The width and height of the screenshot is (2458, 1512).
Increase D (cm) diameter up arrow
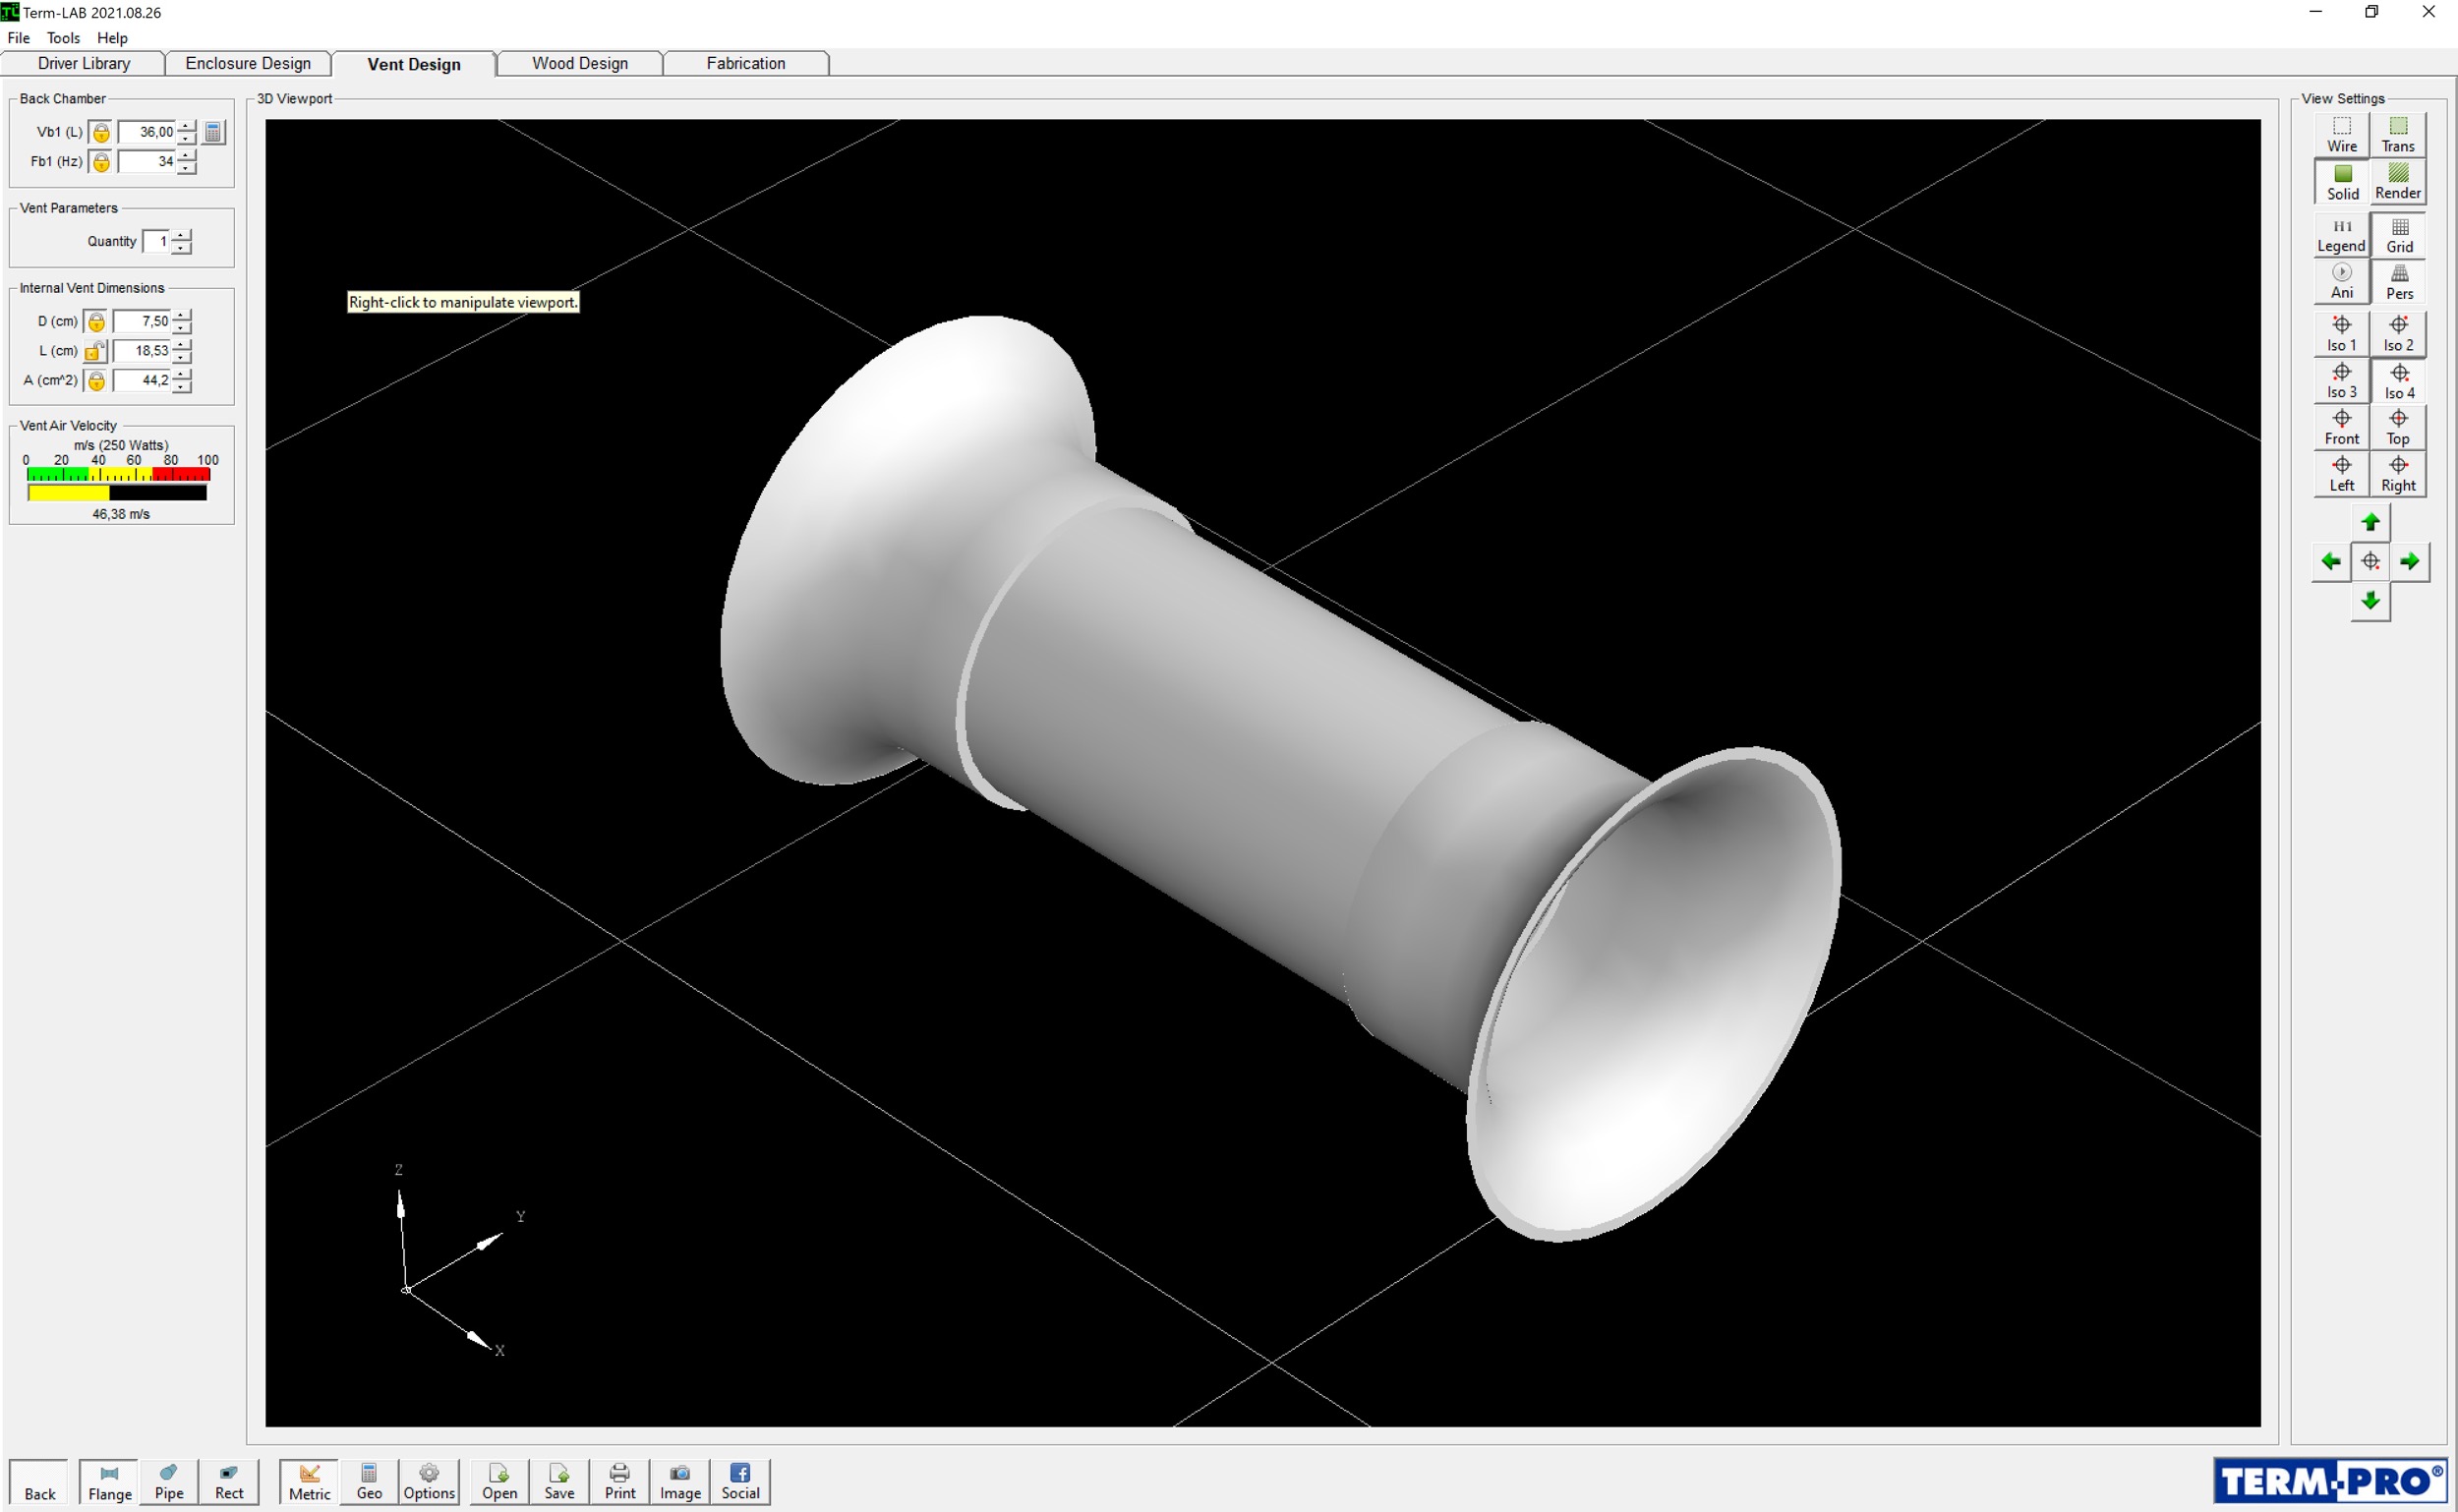click(x=182, y=315)
